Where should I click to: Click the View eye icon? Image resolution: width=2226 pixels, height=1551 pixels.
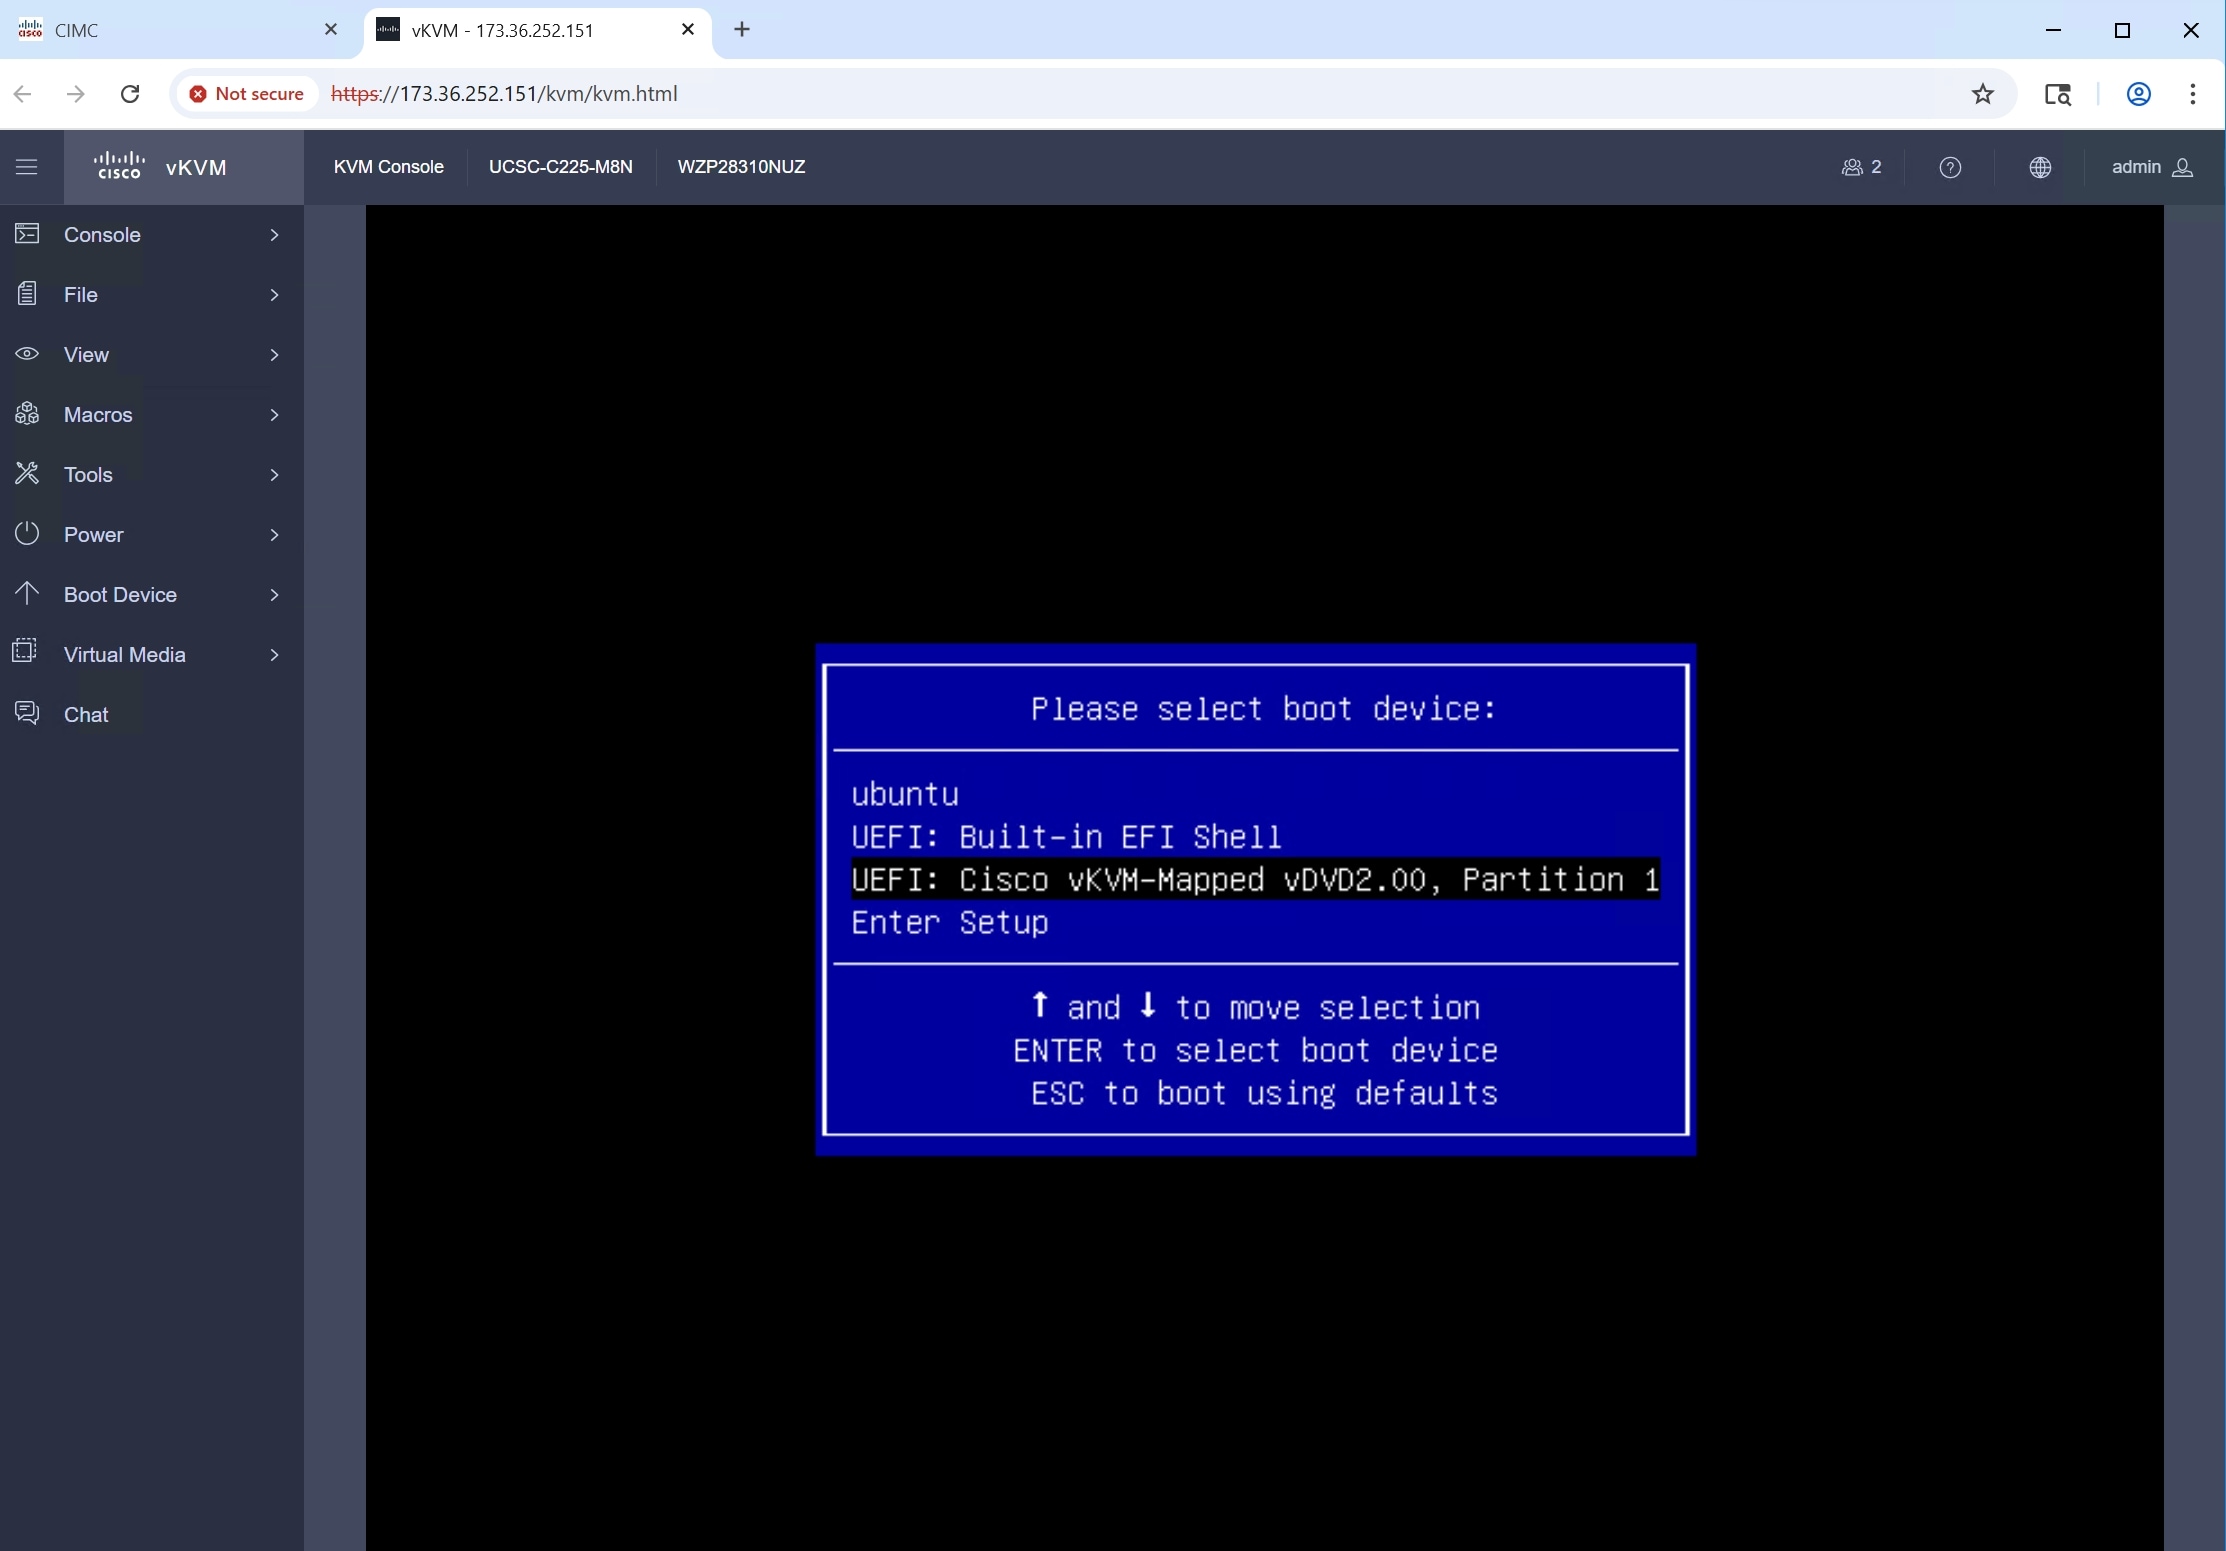coord(27,354)
